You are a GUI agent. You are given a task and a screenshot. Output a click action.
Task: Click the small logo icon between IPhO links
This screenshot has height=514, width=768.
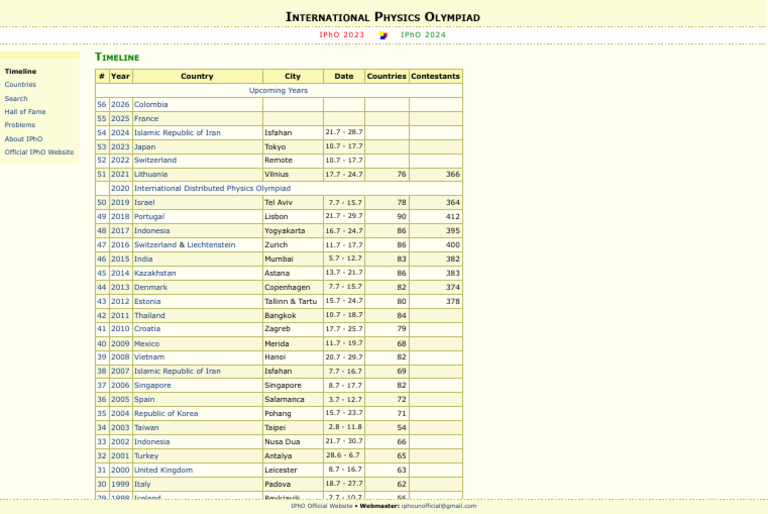(x=383, y=35)
